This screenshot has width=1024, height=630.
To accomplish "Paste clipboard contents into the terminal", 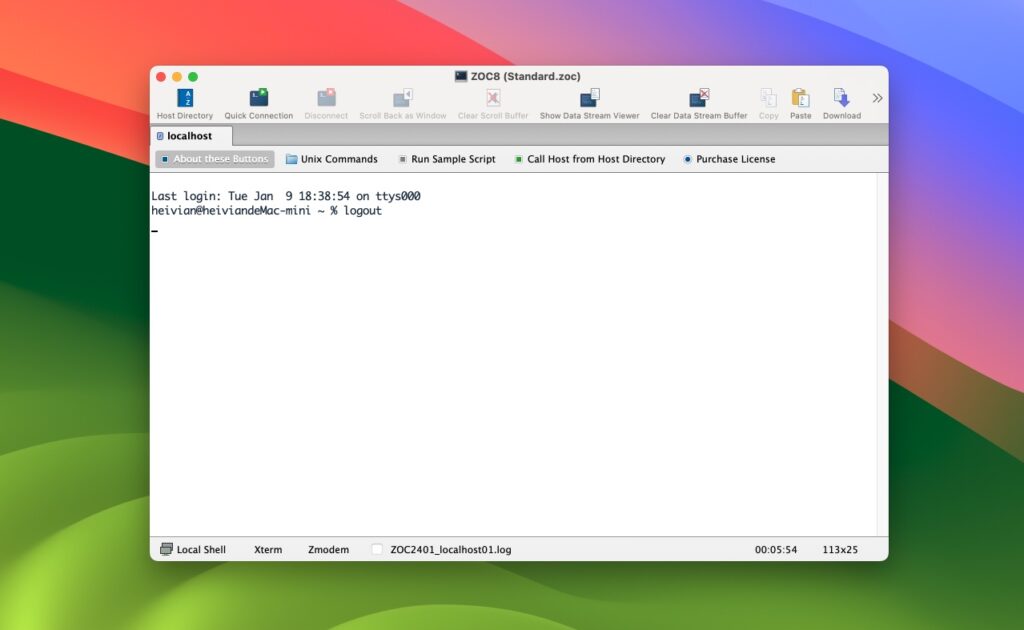I will (800, 101).
